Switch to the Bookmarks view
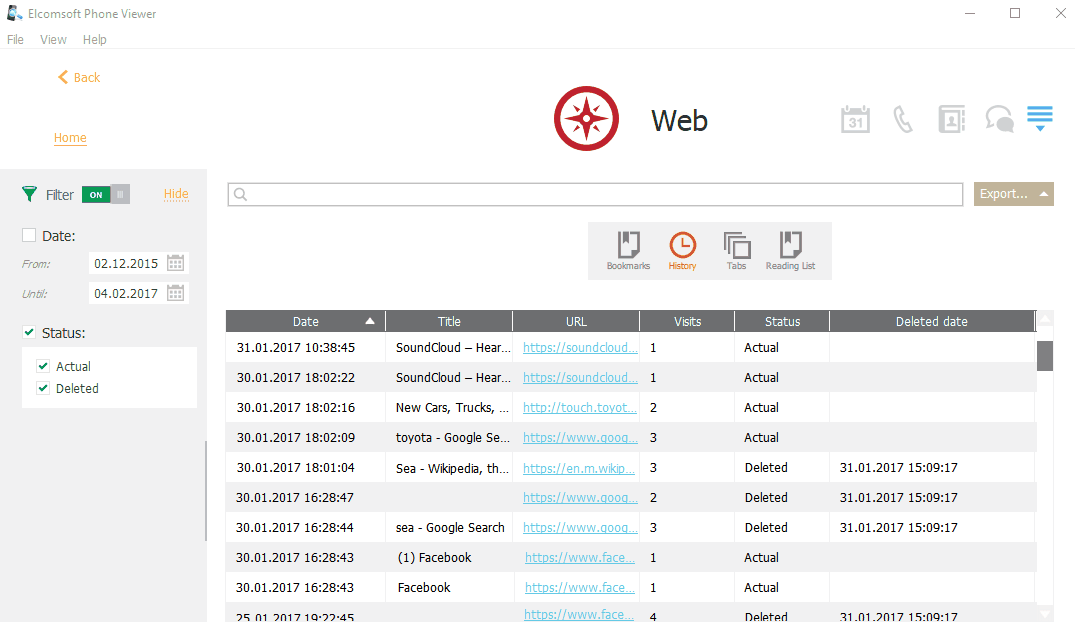 [x=628, y=250]
